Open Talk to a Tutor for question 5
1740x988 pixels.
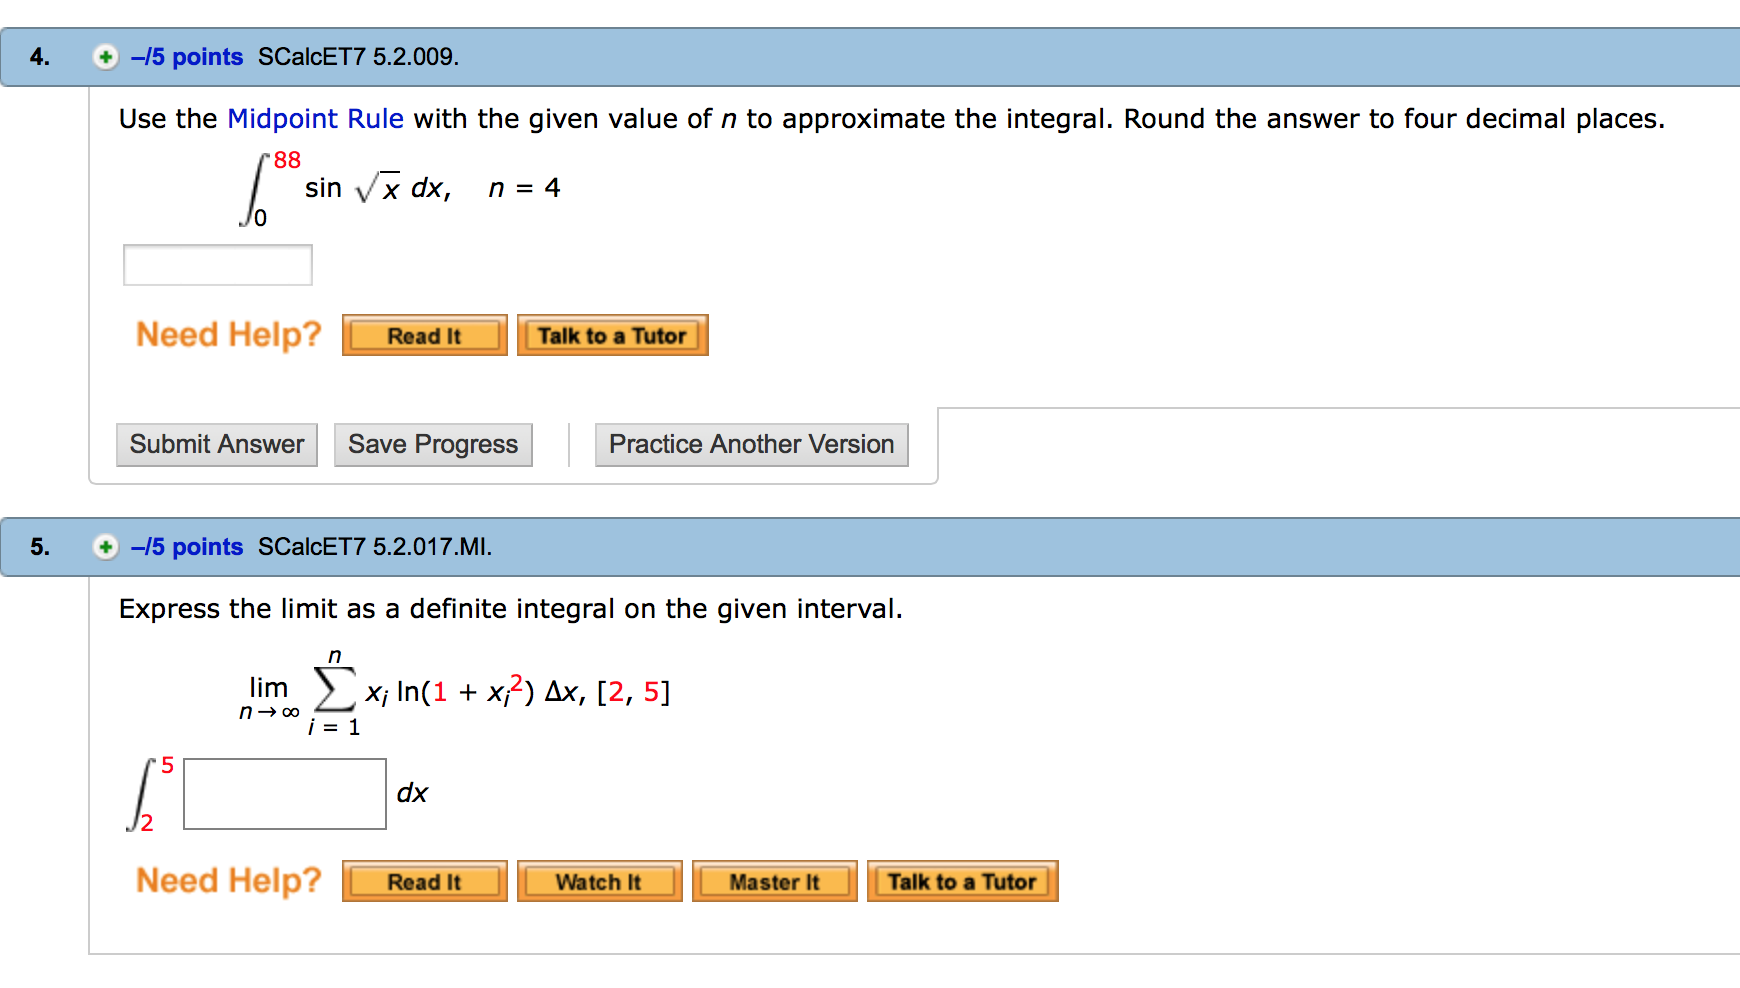tap(961, 881)
